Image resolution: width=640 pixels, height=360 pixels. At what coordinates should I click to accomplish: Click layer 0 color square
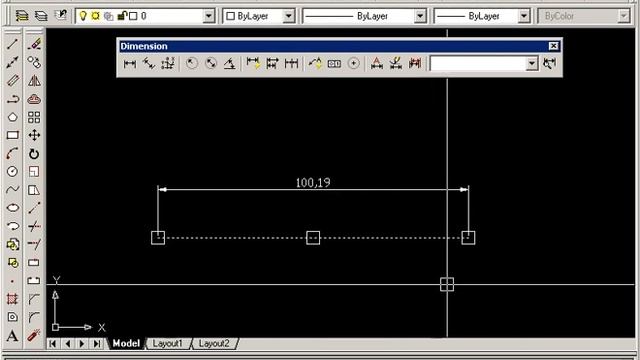(133, 16)
